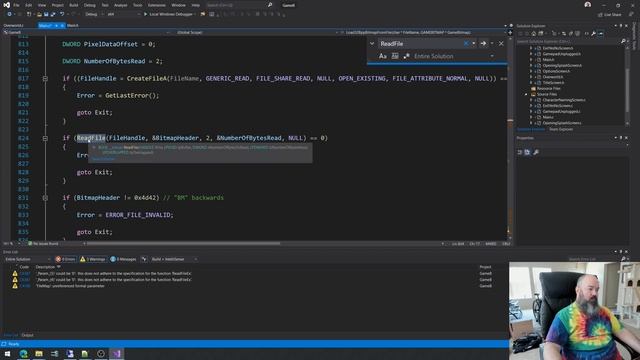Open the View menu
Screen dimensions: 640x360
(x=42, y=5)
